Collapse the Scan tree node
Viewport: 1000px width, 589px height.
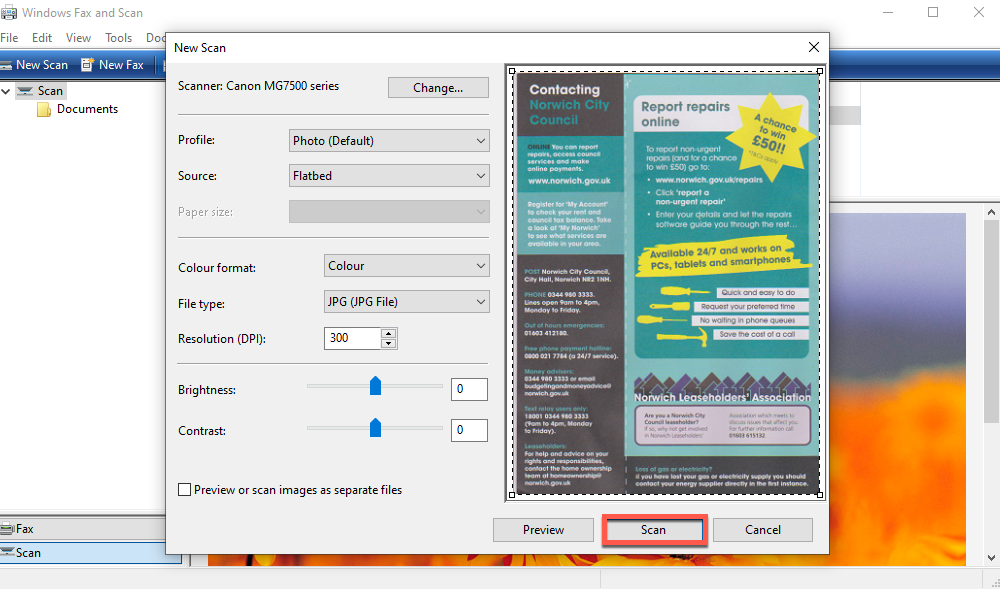(6, 91)
